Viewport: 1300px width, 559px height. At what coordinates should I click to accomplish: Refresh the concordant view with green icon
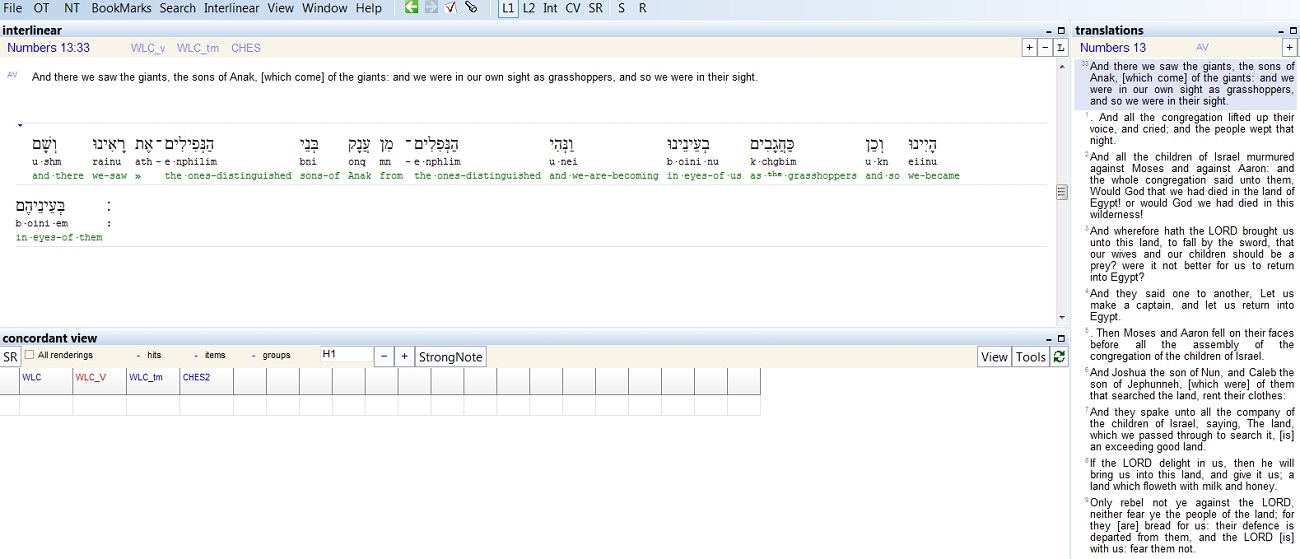click(1059, 357)
